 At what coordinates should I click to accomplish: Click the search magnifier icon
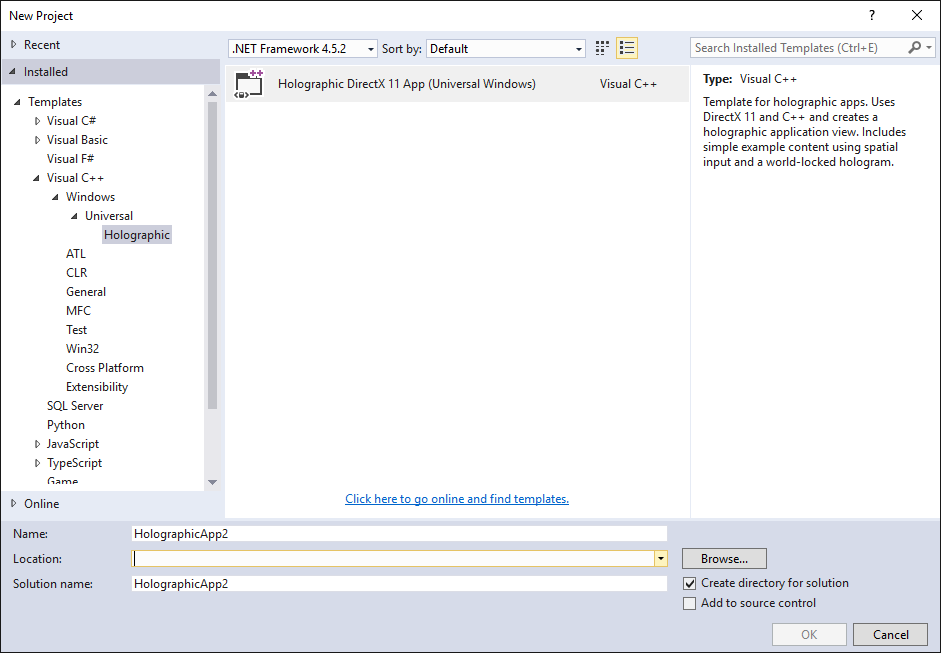[914, 47]
